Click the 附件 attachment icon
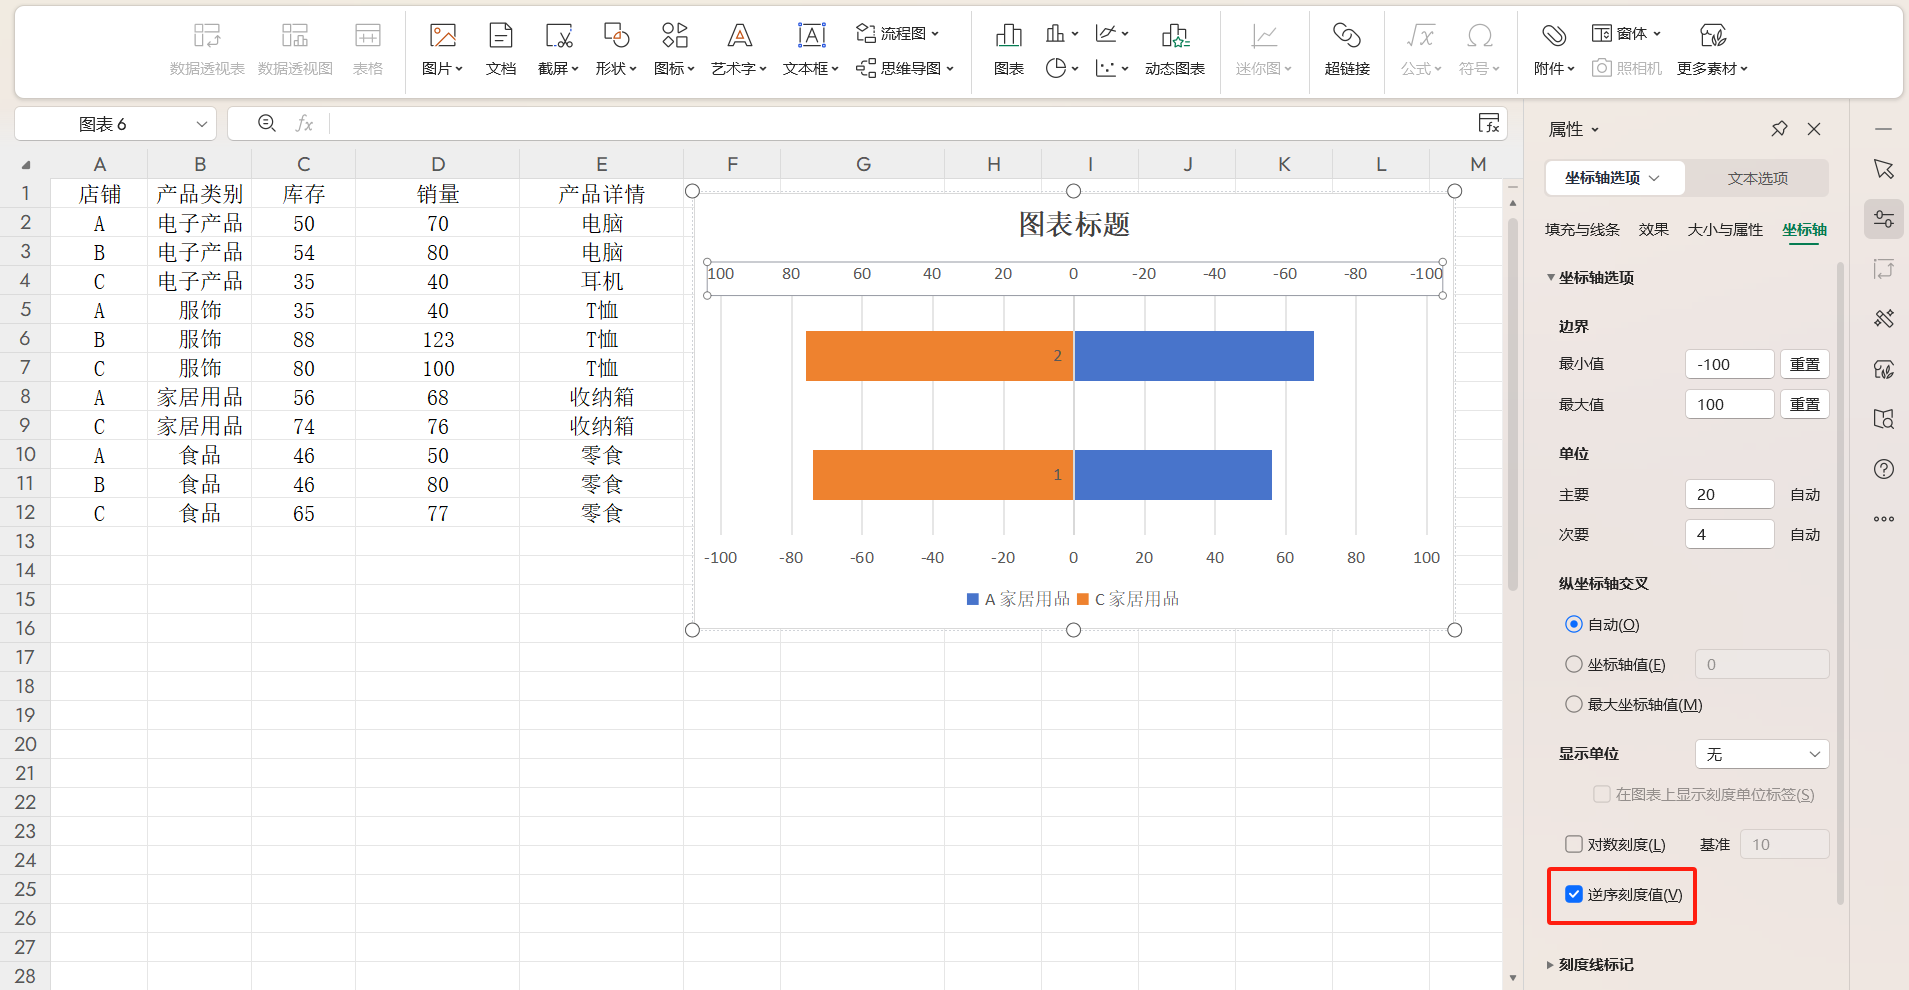1909x990 pixels. (x=1553, y=37)
